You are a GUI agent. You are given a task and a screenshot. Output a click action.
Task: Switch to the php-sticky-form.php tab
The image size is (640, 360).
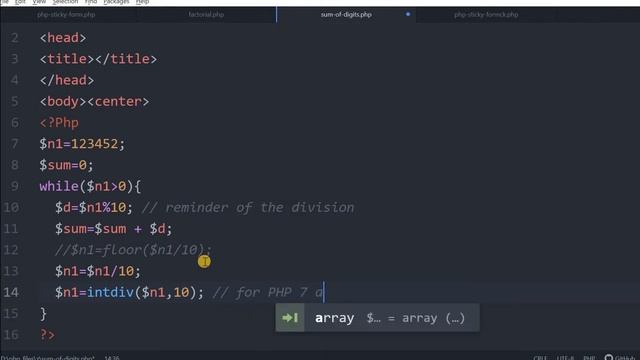click(66, 15)
